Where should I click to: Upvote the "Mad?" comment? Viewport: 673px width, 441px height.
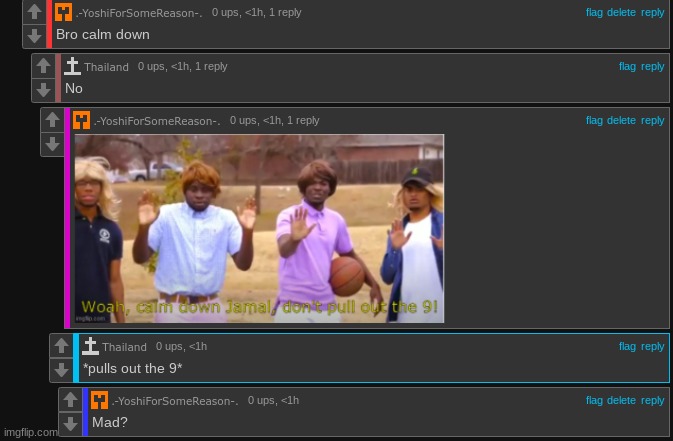pos(70,400)
